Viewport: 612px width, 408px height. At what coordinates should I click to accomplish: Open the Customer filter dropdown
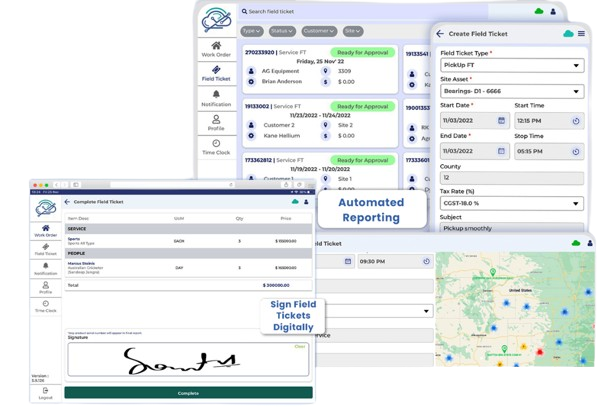[x=319, y=31]
